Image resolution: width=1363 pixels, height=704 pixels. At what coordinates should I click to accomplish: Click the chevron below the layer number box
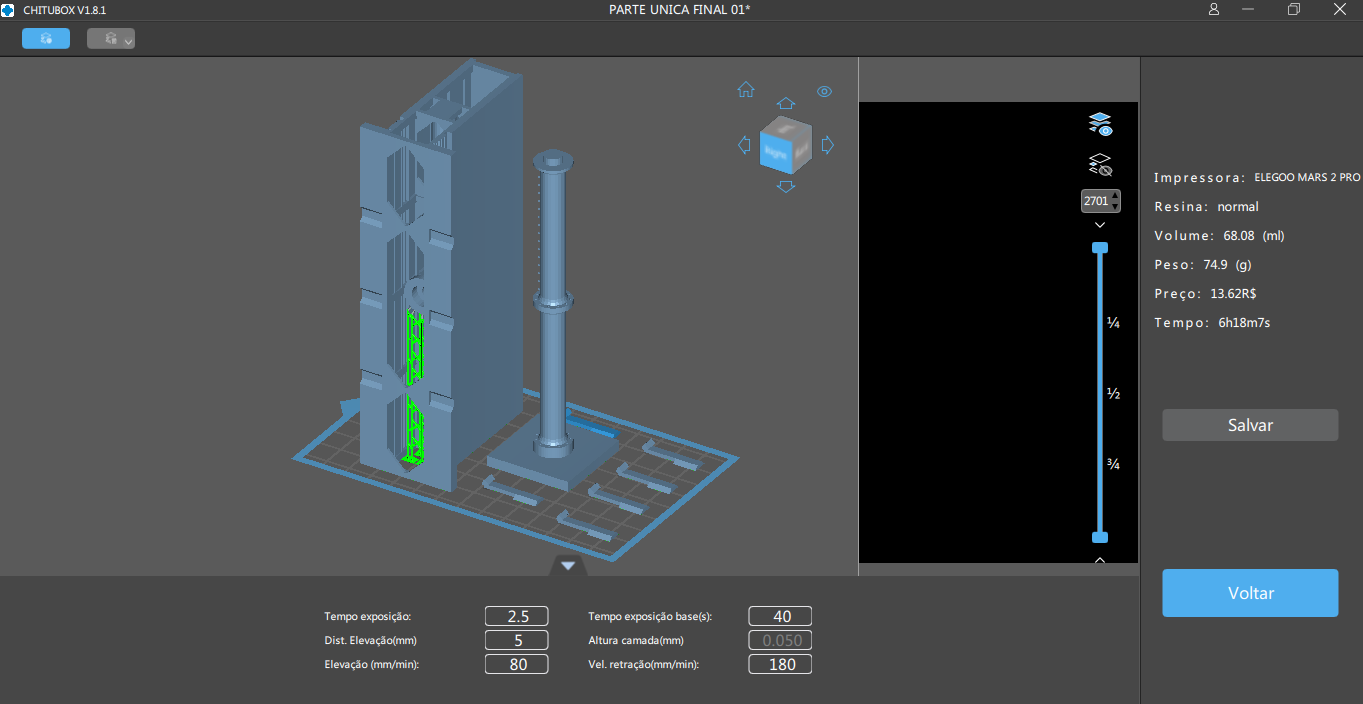(x=1100, y=226)
